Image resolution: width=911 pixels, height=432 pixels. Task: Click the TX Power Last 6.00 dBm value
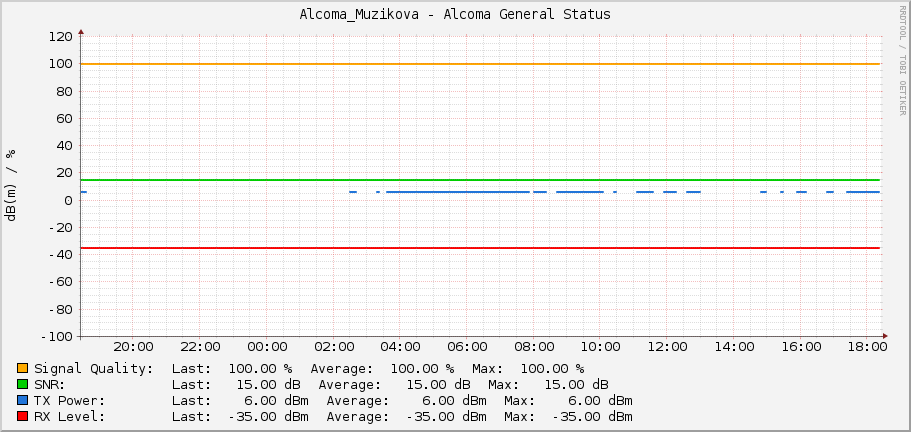click(277, 401)
